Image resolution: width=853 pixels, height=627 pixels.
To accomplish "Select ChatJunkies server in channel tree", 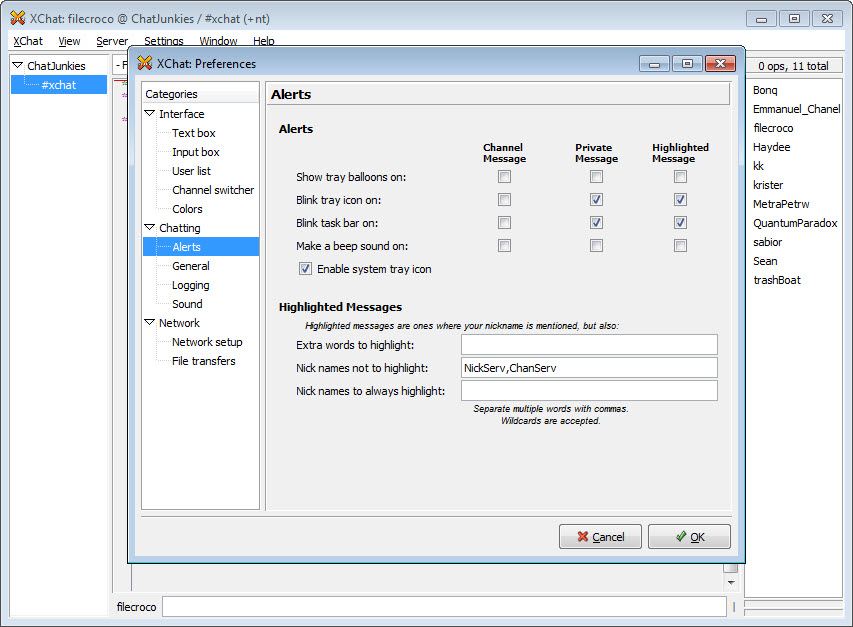I will (57, 66).
